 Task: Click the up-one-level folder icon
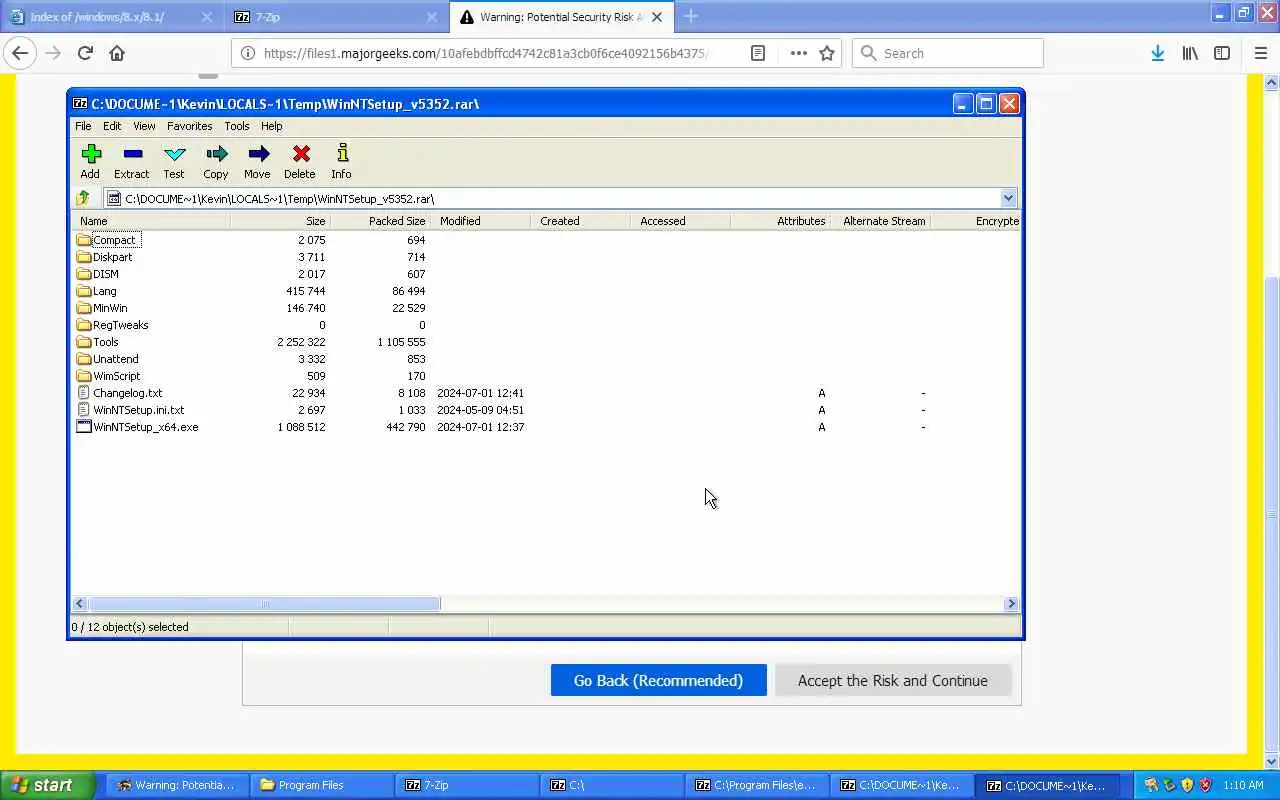[x=84, y=198]
